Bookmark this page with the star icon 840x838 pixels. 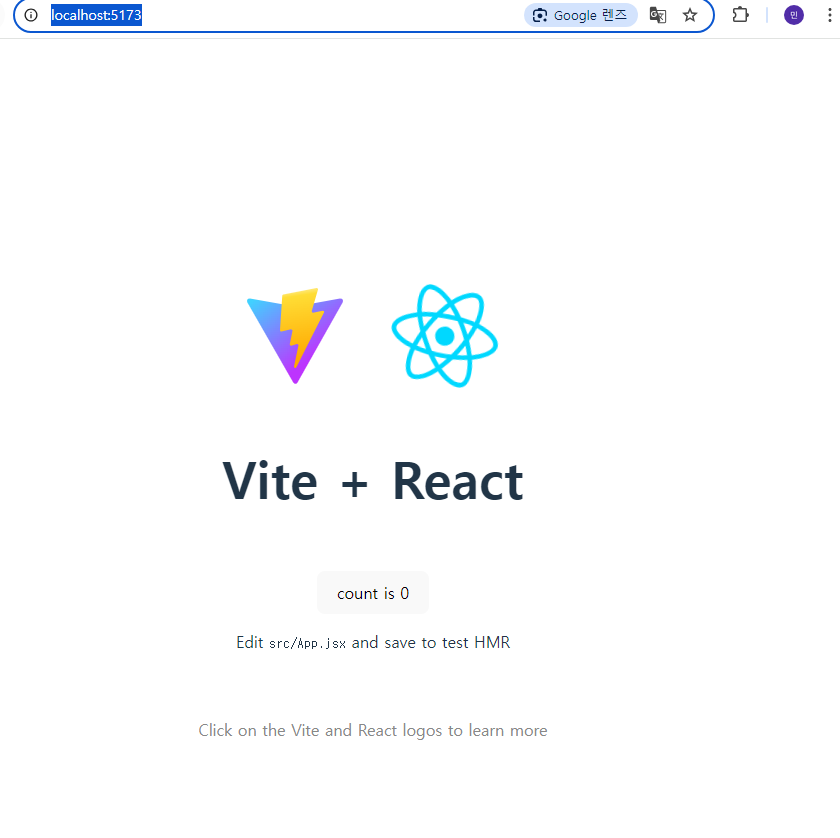(690, 15)
